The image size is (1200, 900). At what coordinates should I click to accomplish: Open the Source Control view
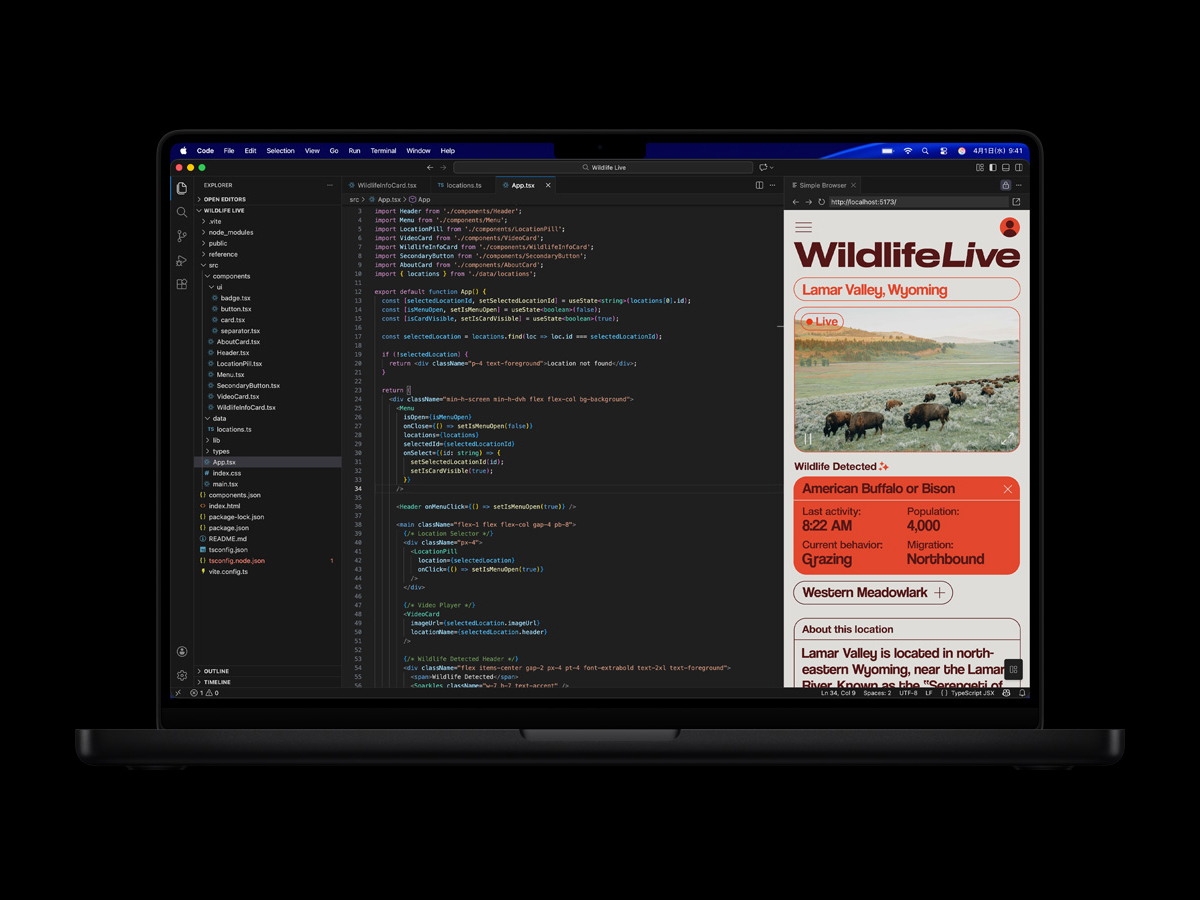tap(182, 236)
